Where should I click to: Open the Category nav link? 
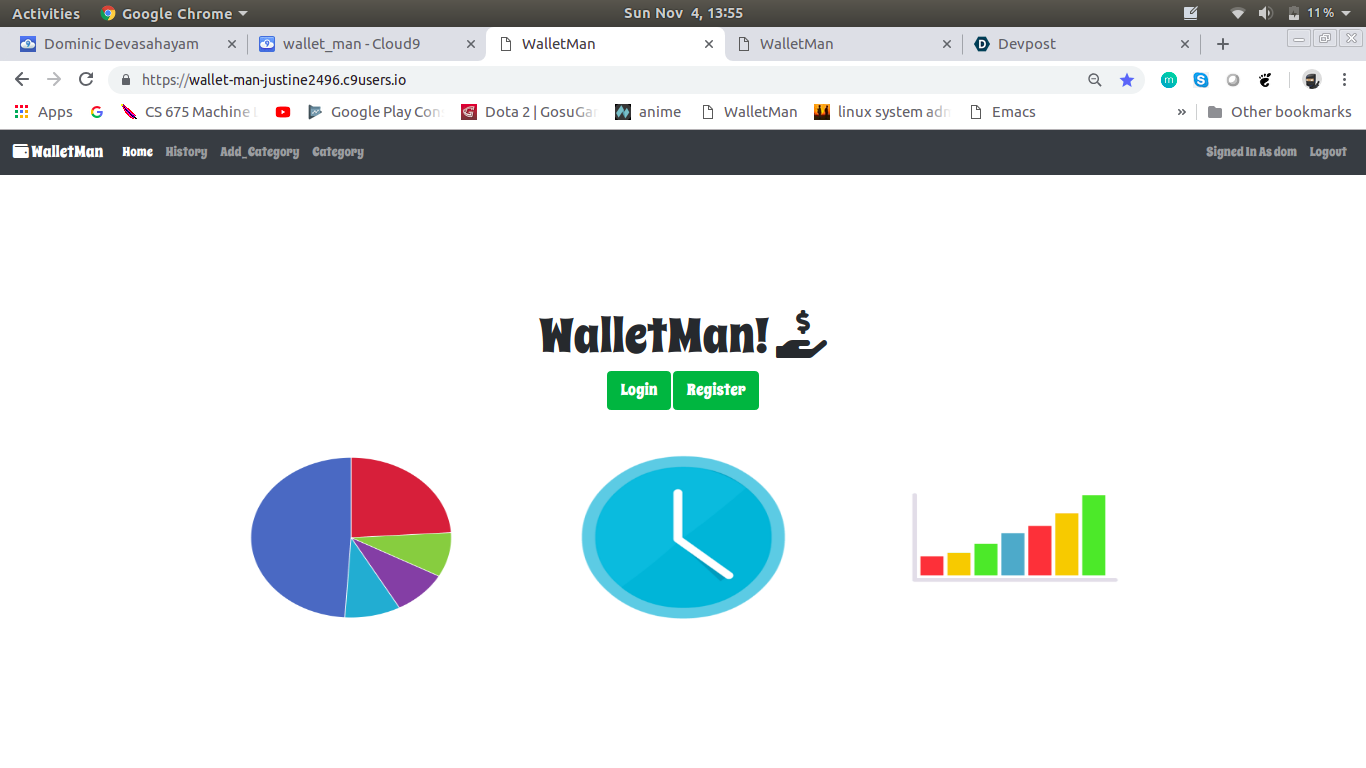338,152
